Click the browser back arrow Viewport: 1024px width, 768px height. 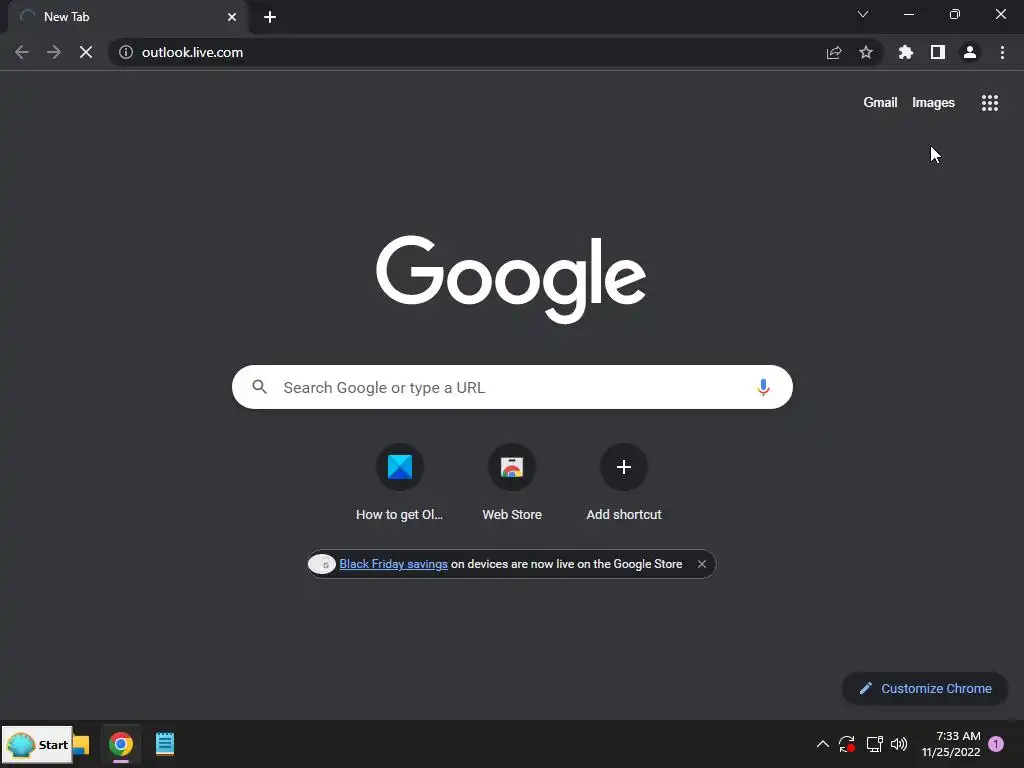[x=22, y=52]
